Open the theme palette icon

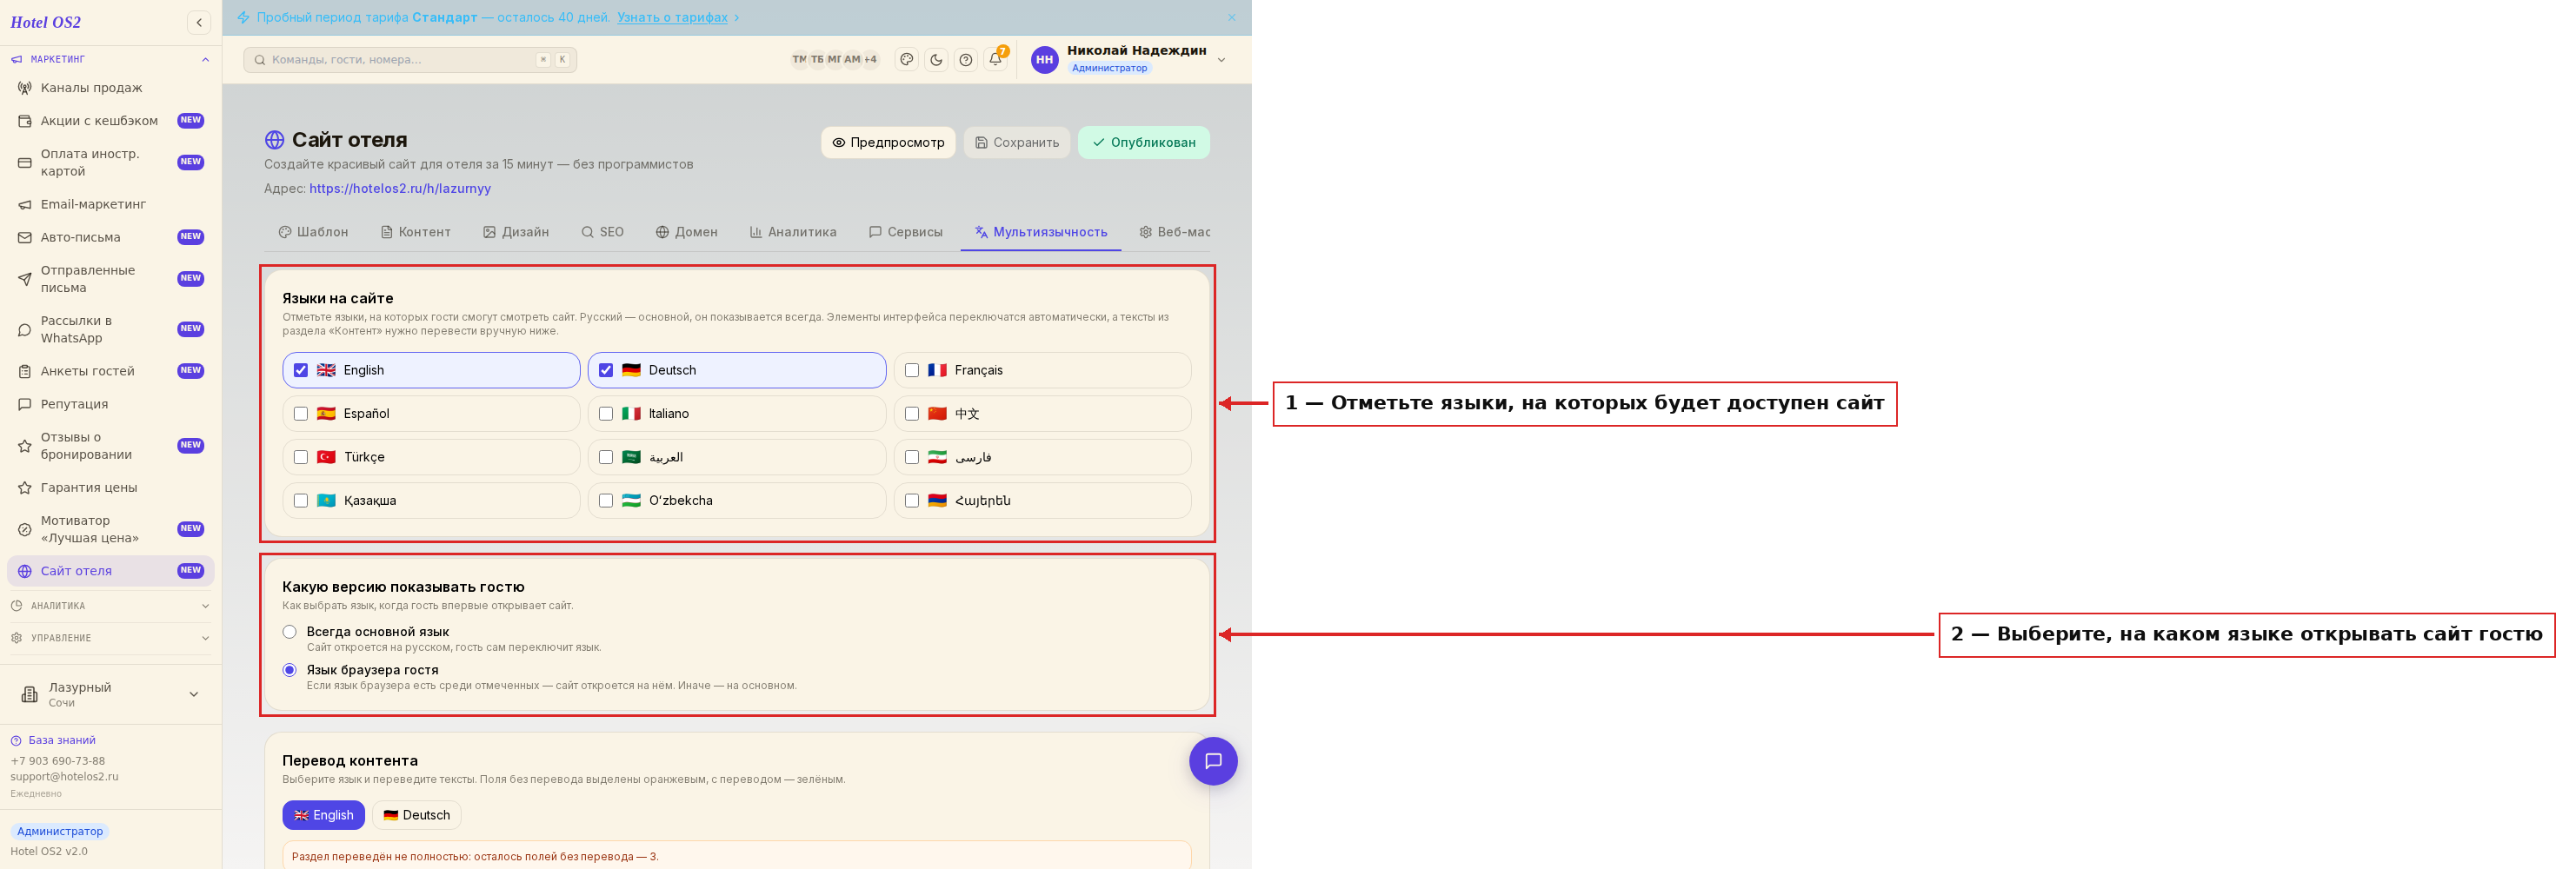(x=907, y=60)
